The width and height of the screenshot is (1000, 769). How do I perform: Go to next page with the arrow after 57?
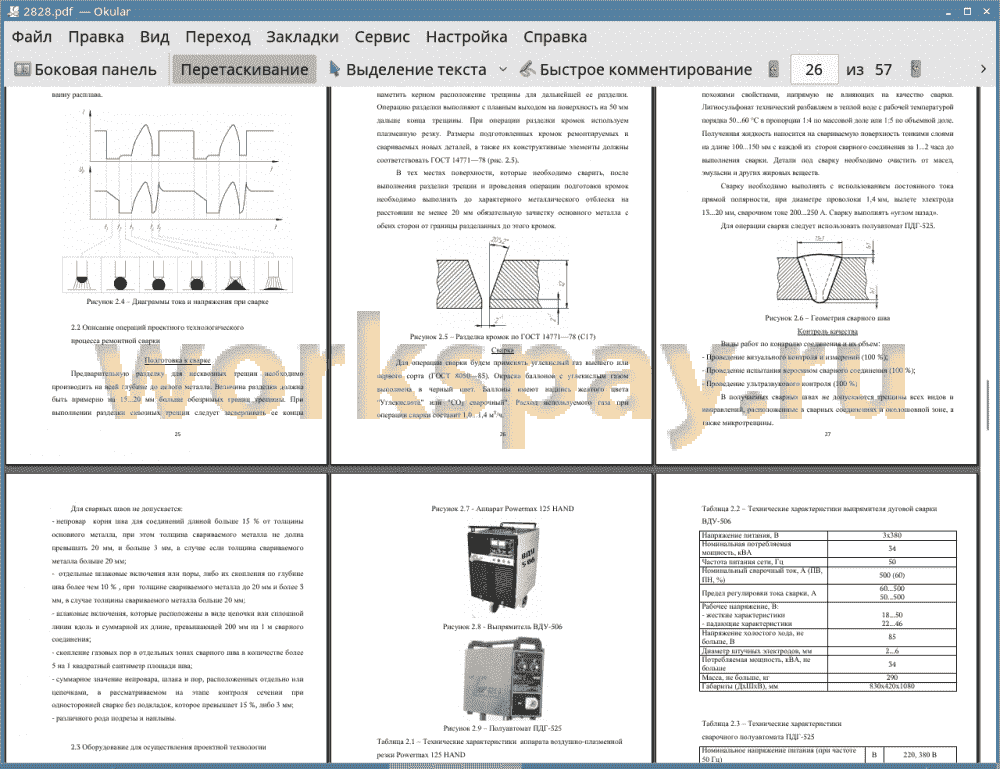[916, 69]
